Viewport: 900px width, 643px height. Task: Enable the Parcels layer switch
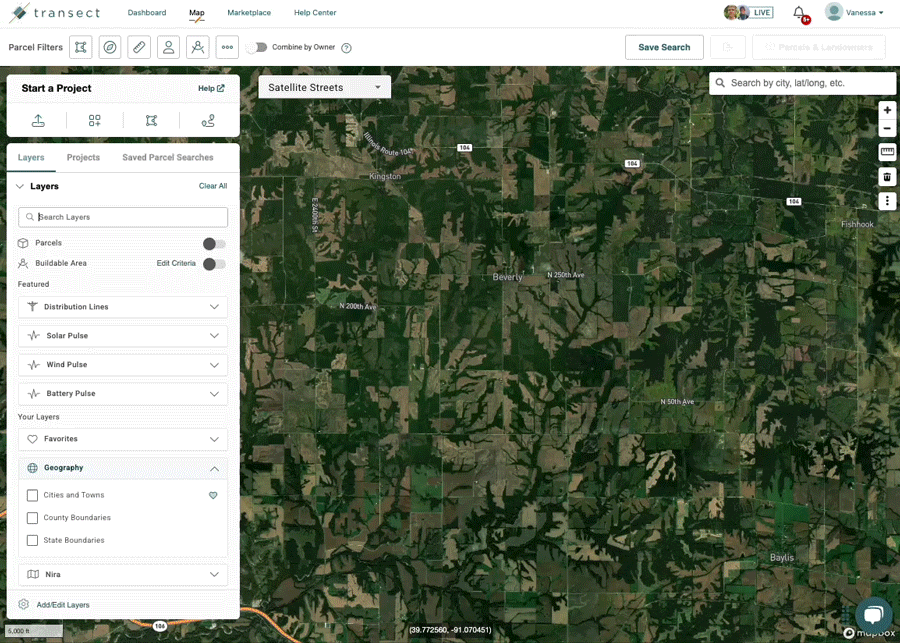215,244
